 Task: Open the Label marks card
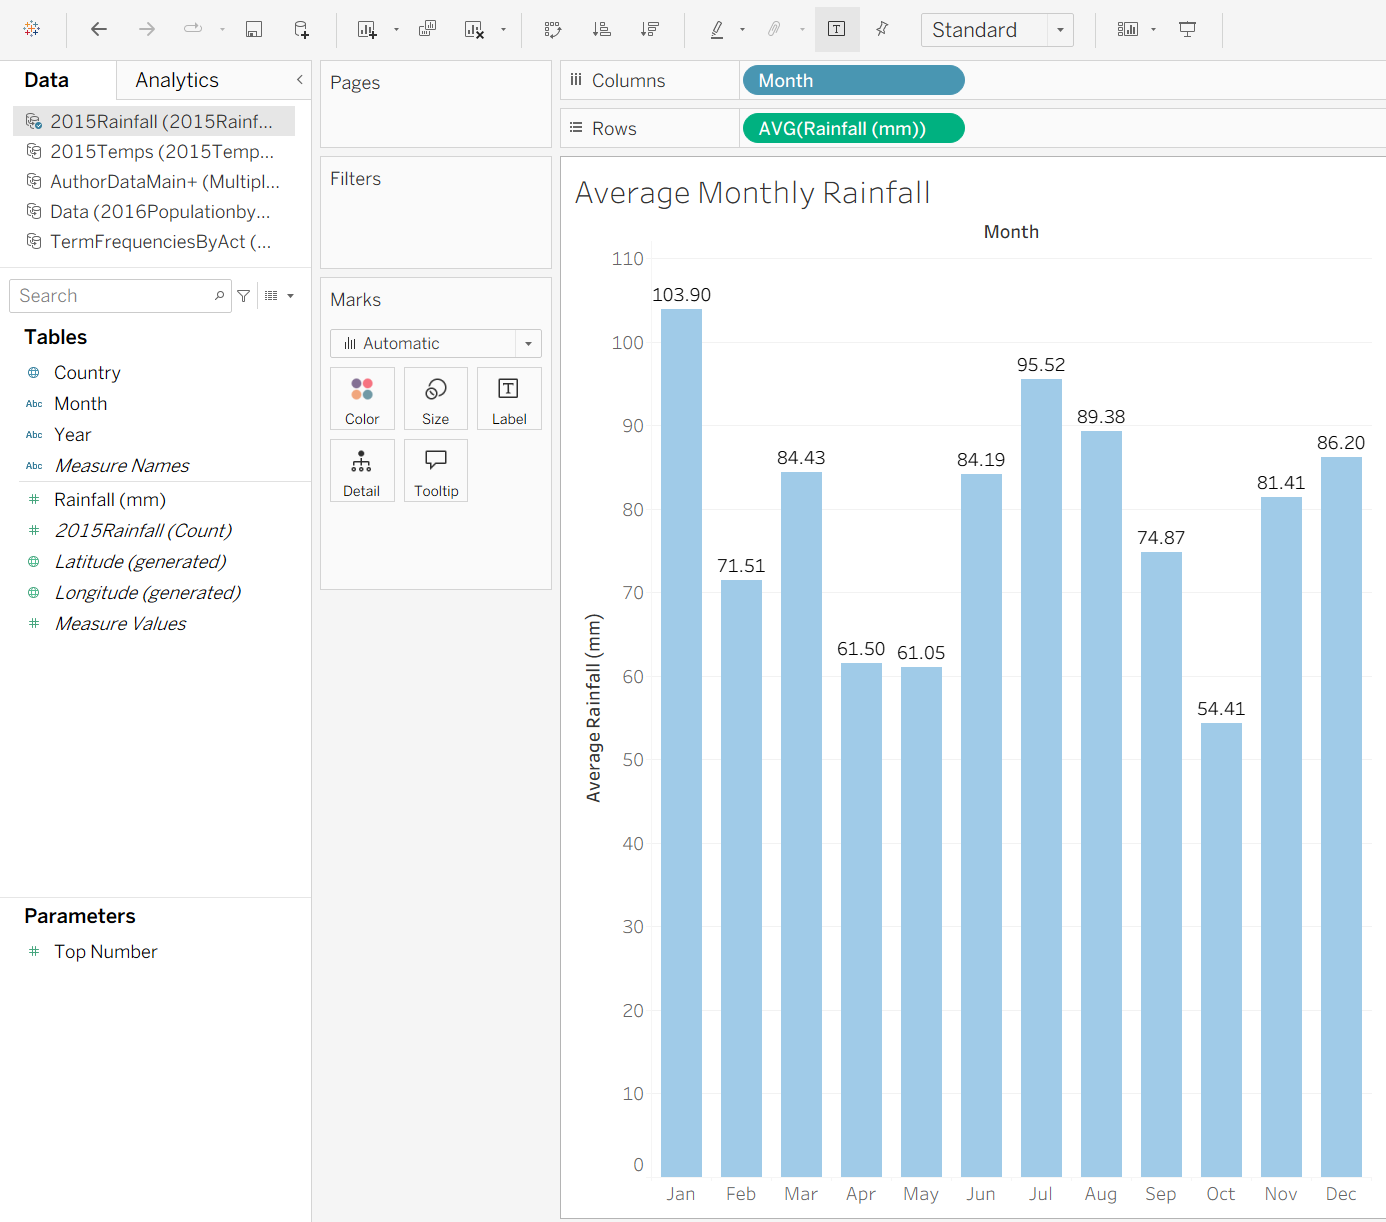(x=509, y=399)
